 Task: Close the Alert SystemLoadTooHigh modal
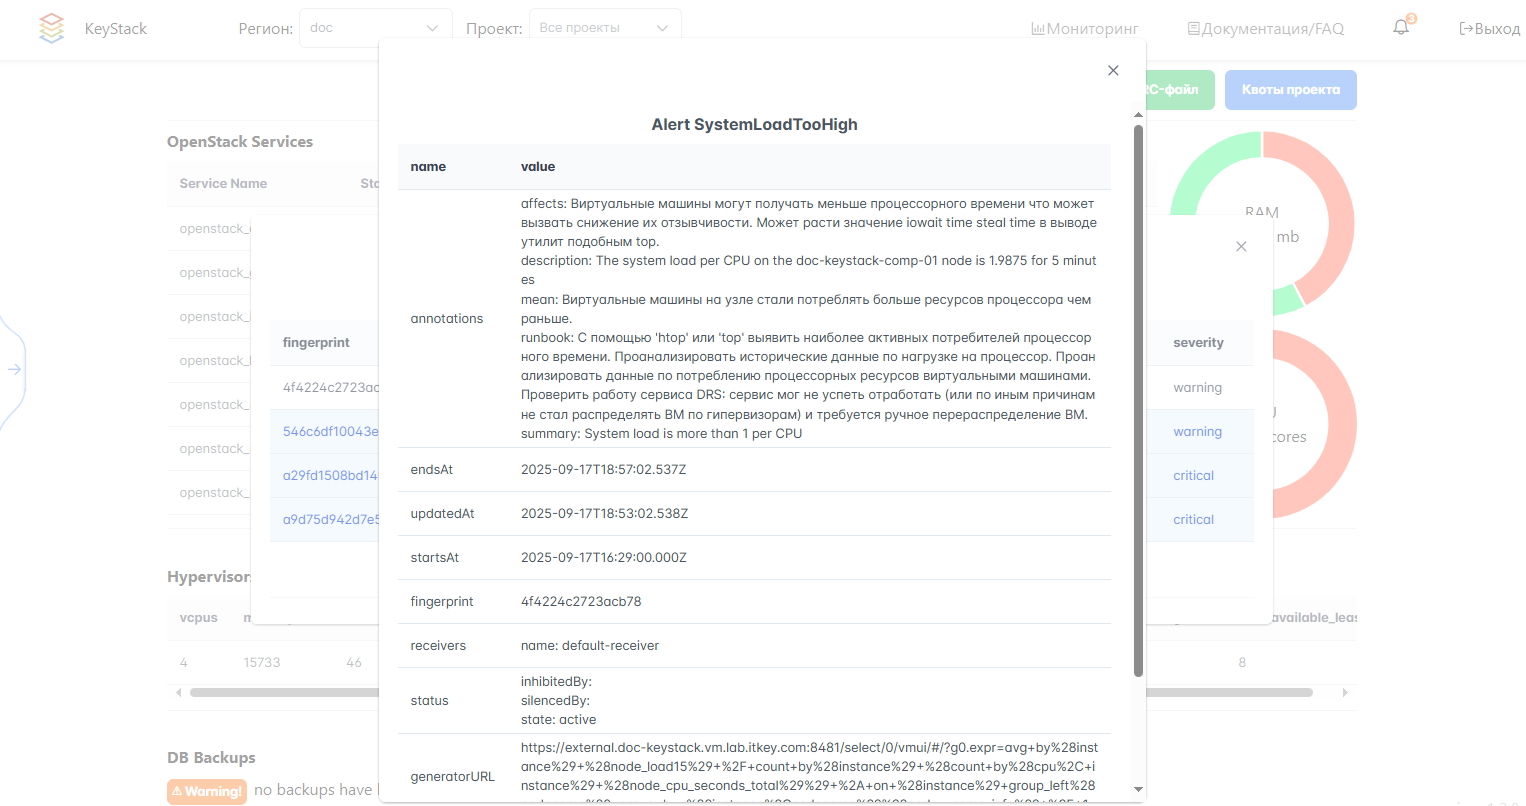1113,70
